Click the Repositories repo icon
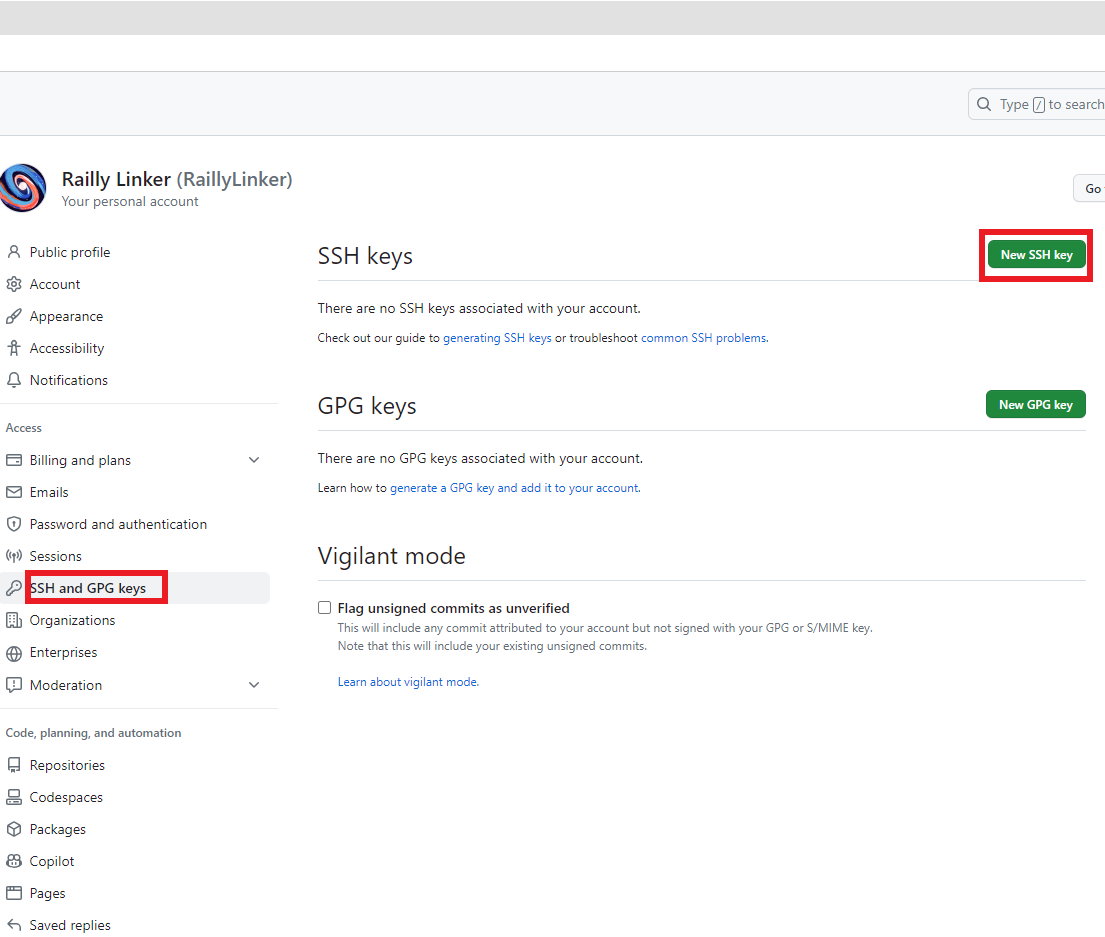The width and height of the screenshot is (1105, 937). coord(14,765)
